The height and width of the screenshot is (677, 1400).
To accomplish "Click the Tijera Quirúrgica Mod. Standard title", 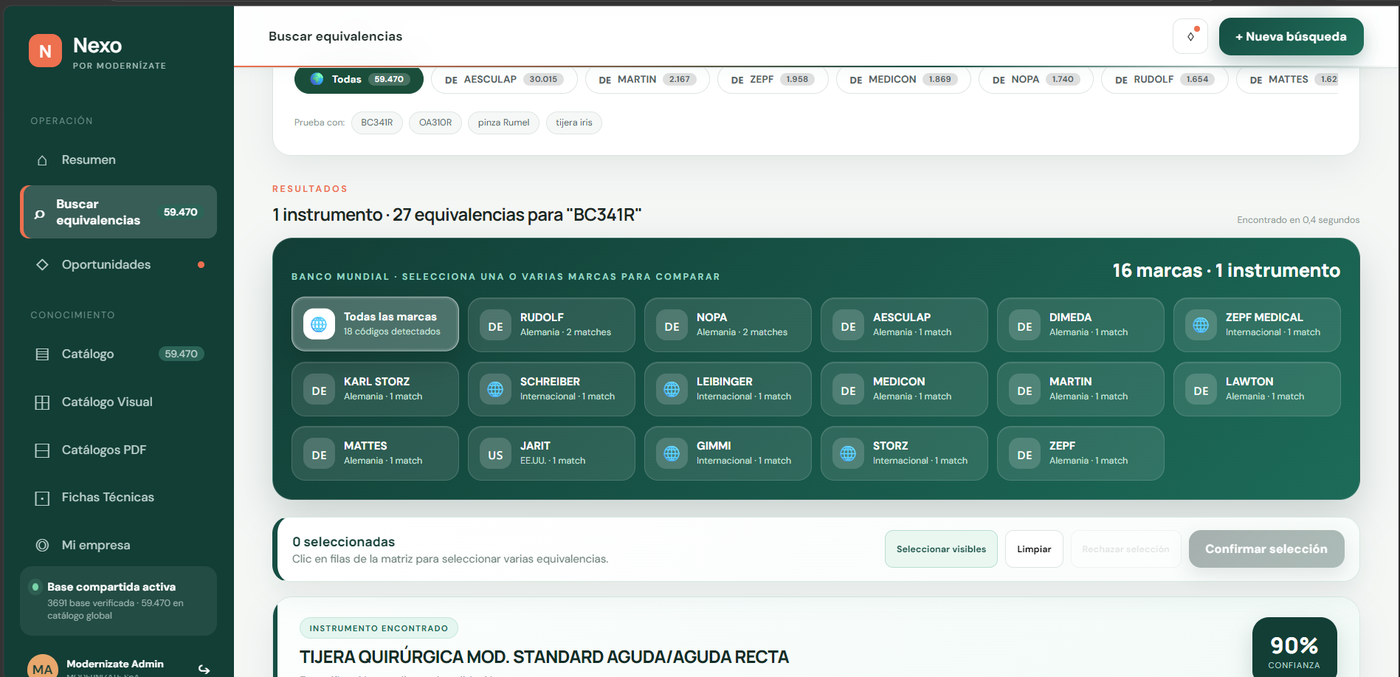I will coord(544,657).
